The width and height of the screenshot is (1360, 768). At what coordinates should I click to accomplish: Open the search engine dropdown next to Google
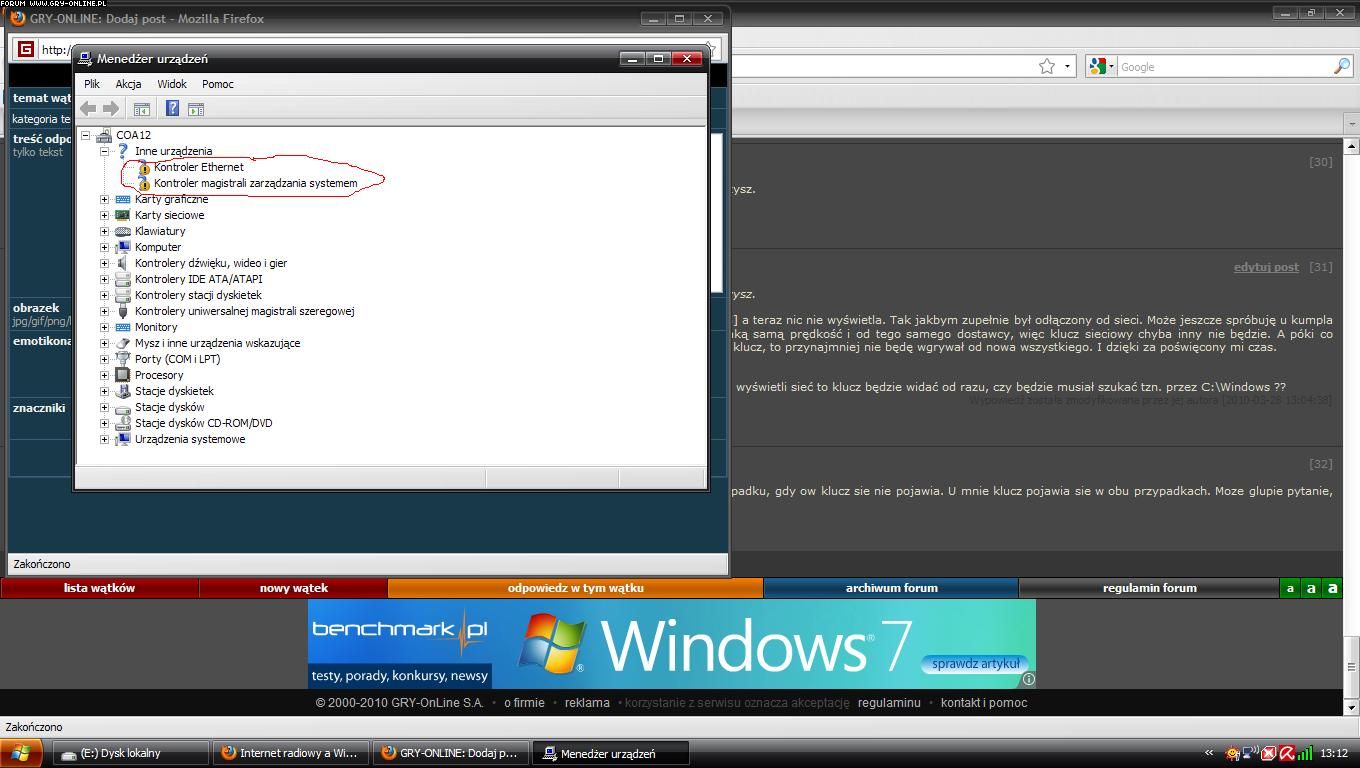point(1101,66)
